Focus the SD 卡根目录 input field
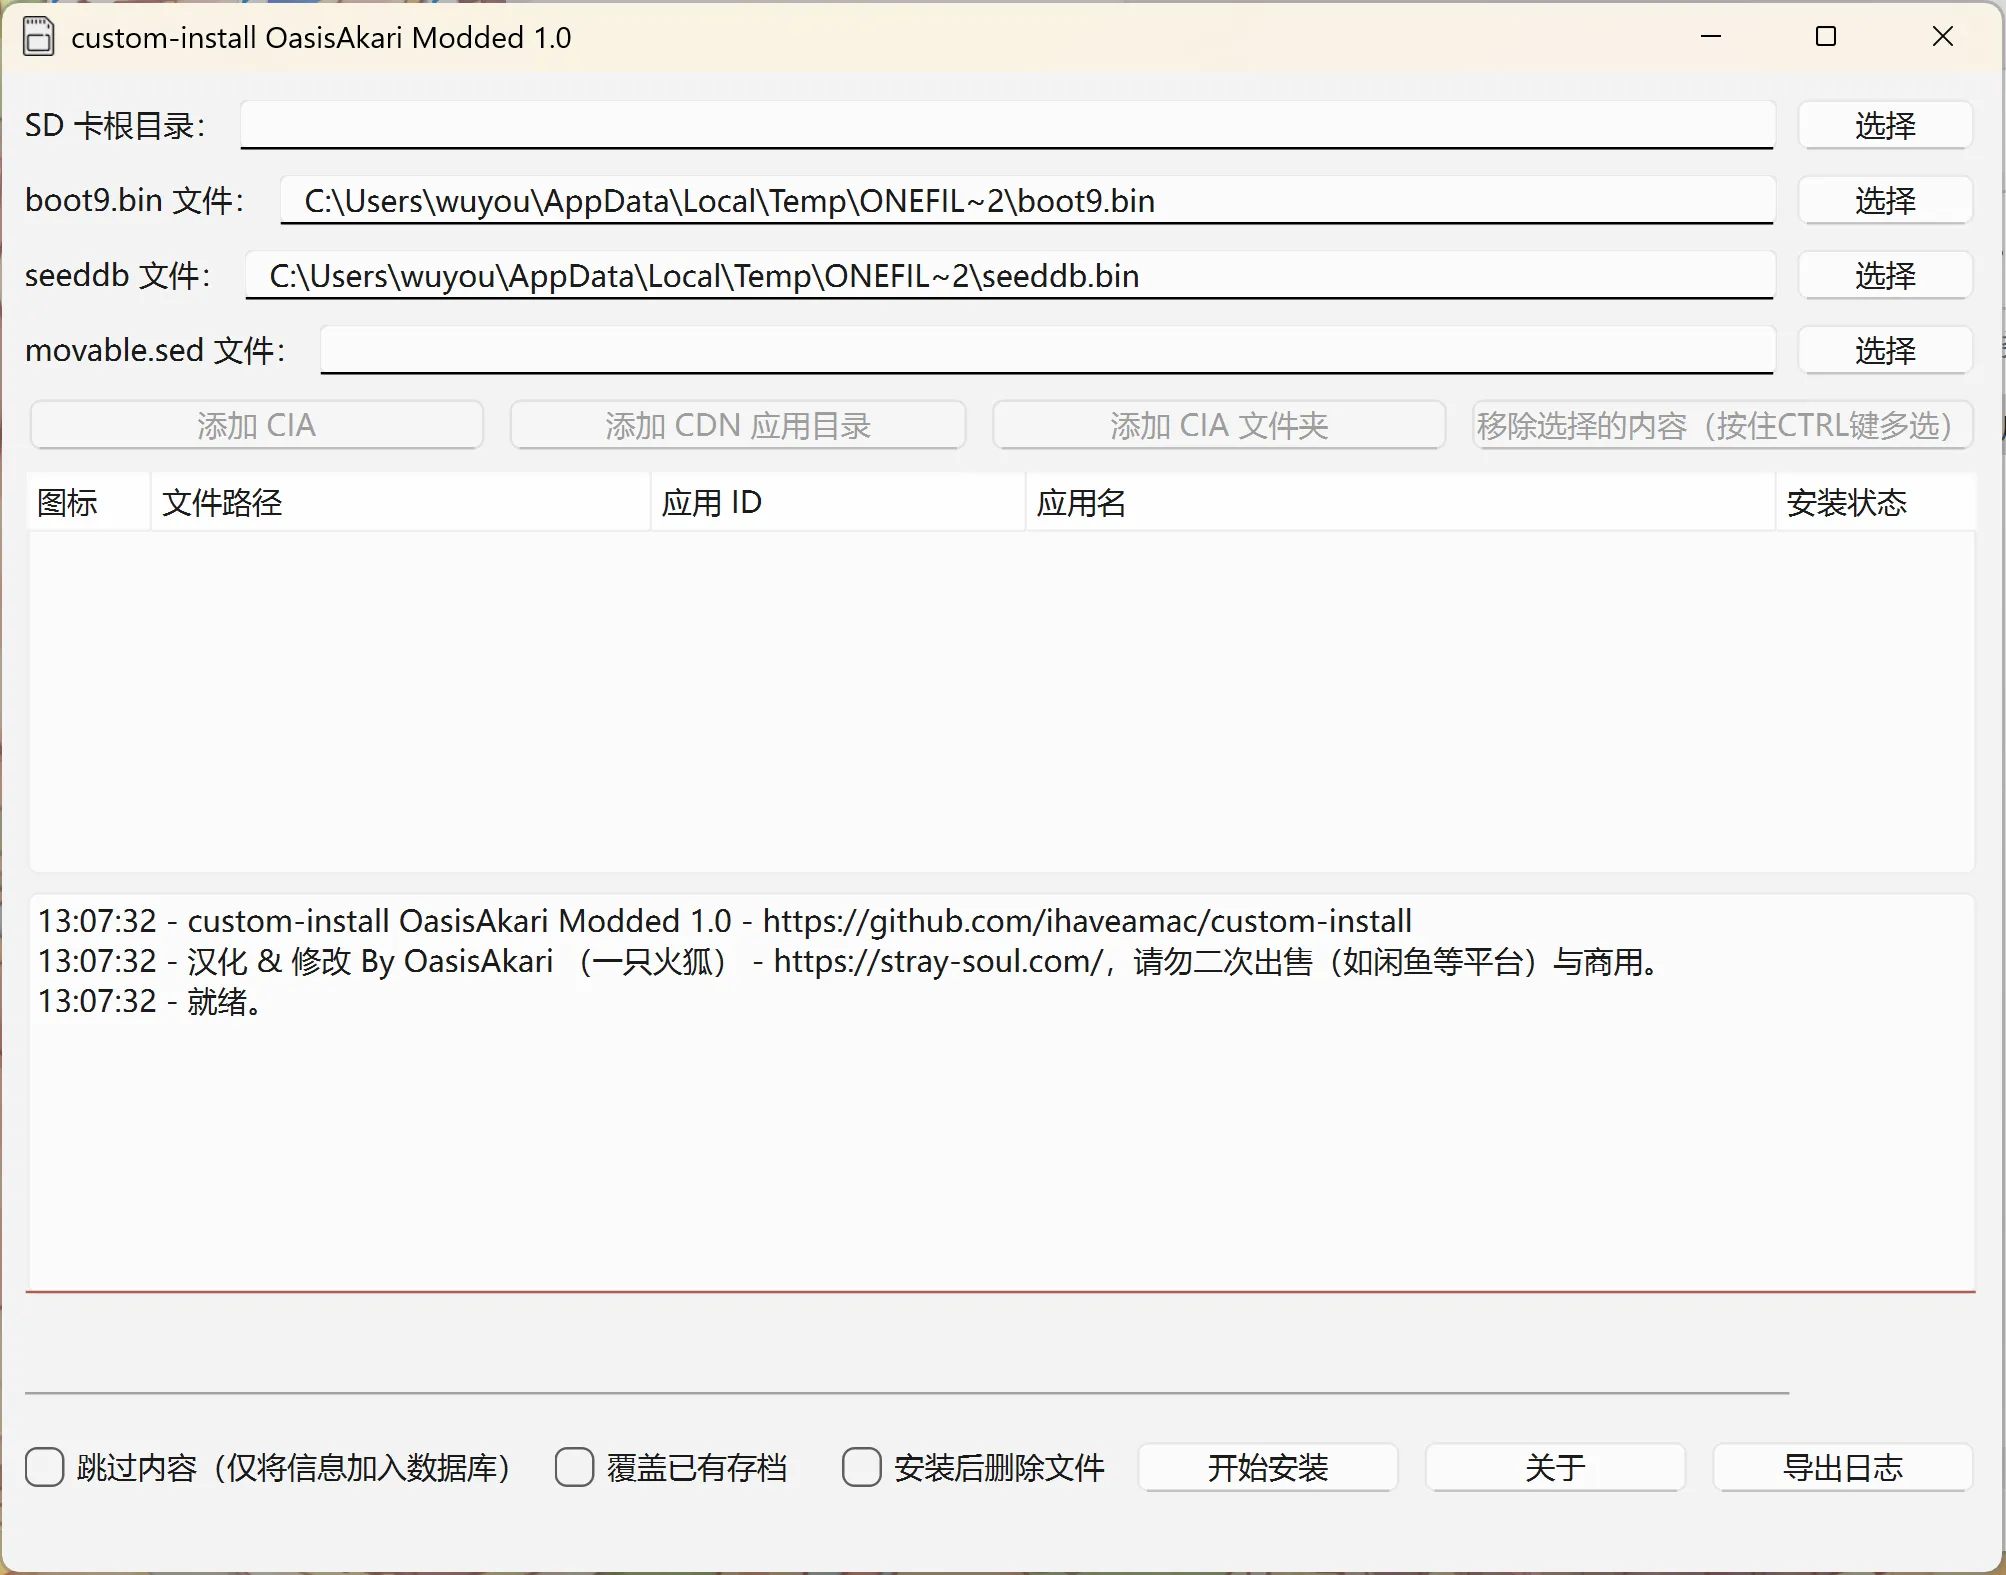 coord(1006,125)
